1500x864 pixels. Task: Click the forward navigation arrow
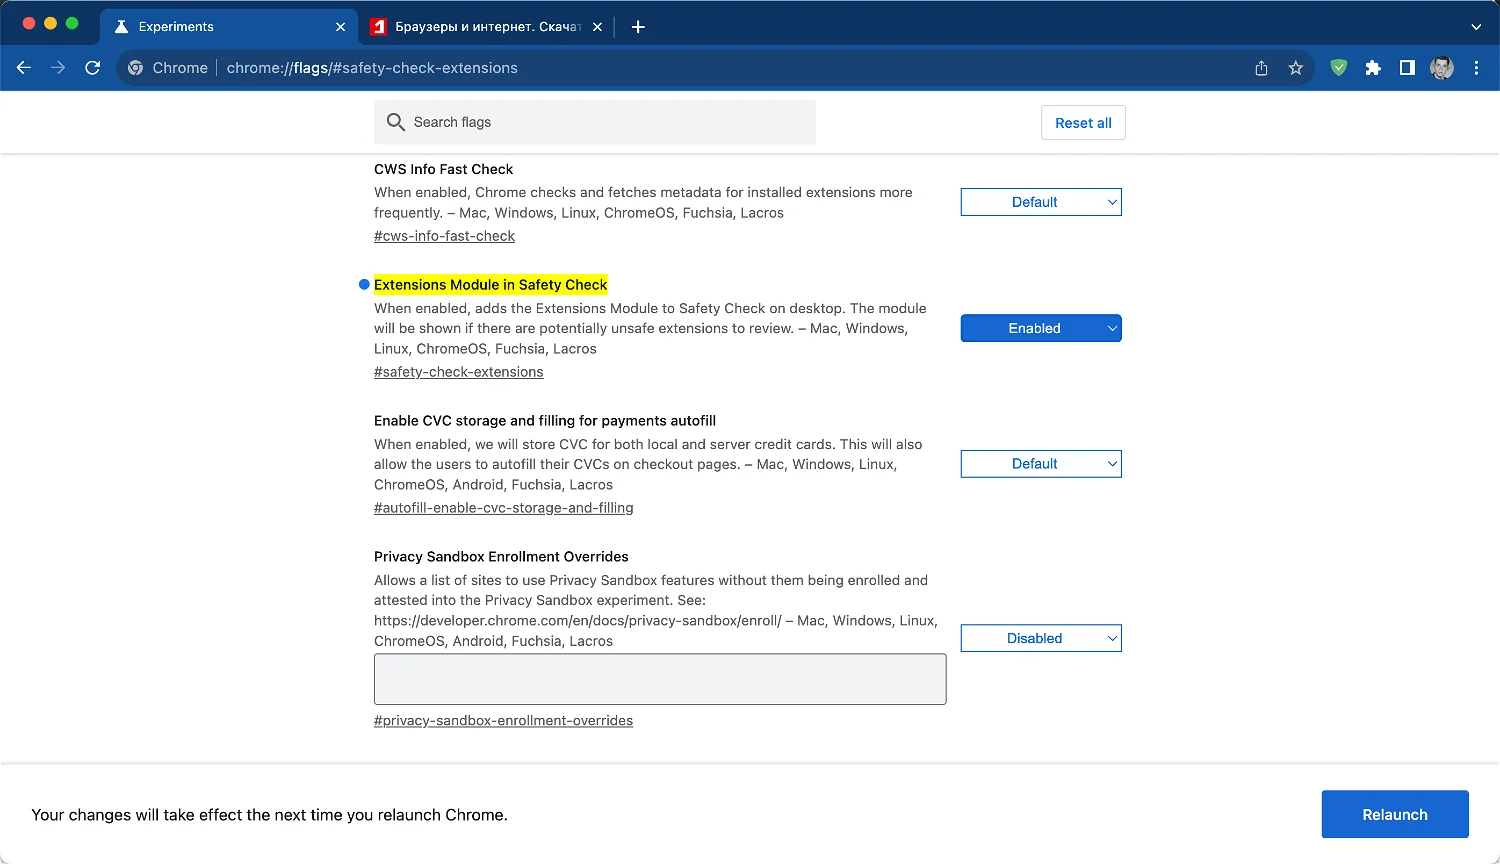(58, 68)
